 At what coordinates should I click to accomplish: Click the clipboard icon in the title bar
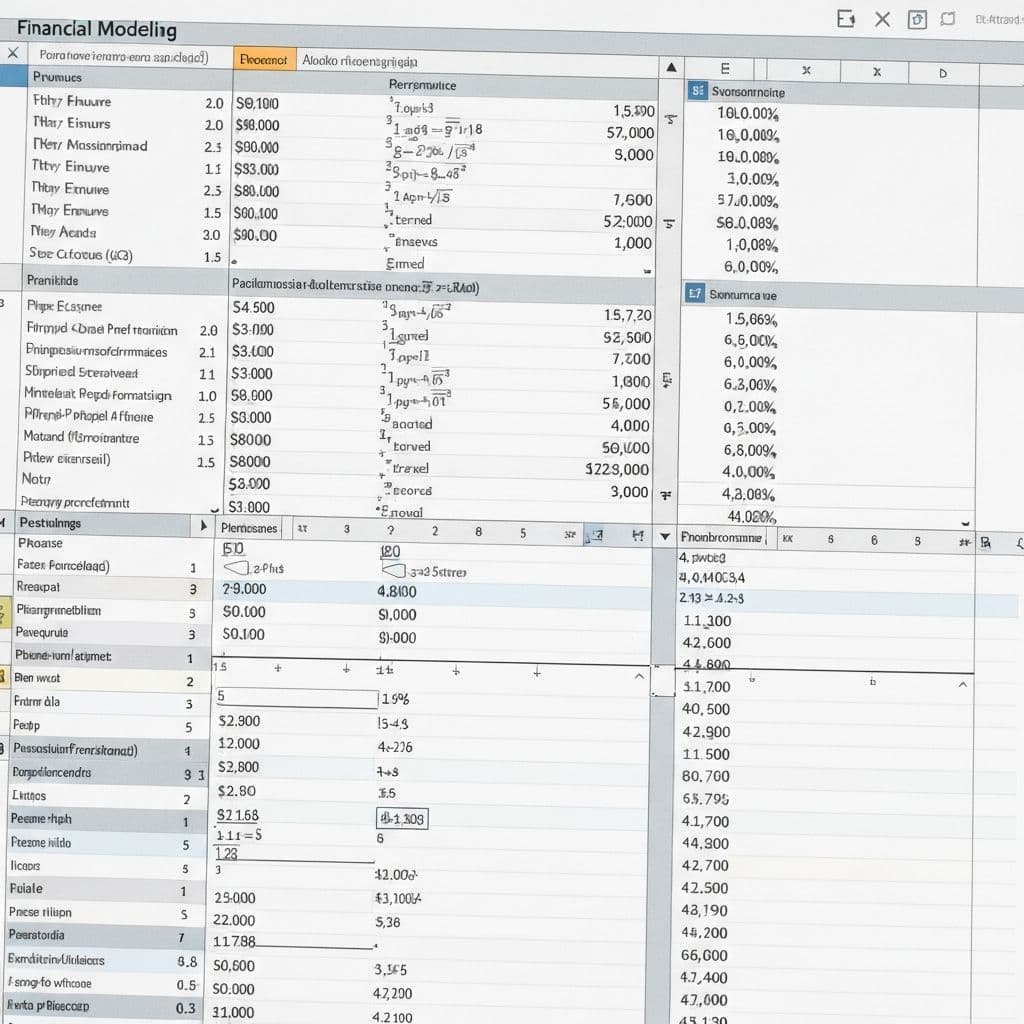pos(917,19)
